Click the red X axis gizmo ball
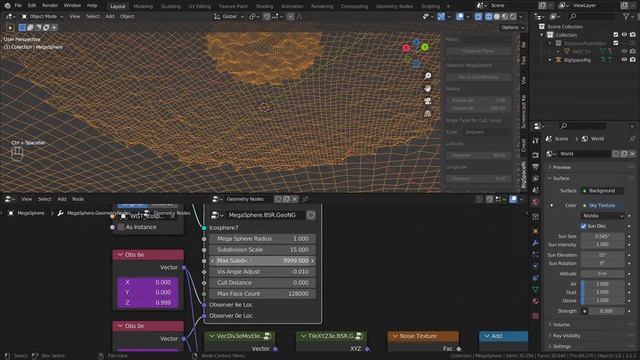 pyautogui.click(x=406, y=48)
